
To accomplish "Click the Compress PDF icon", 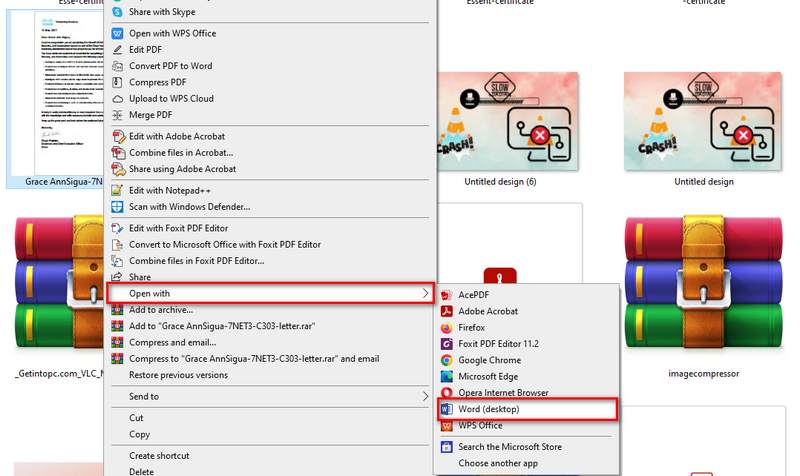I will point(117,82).
